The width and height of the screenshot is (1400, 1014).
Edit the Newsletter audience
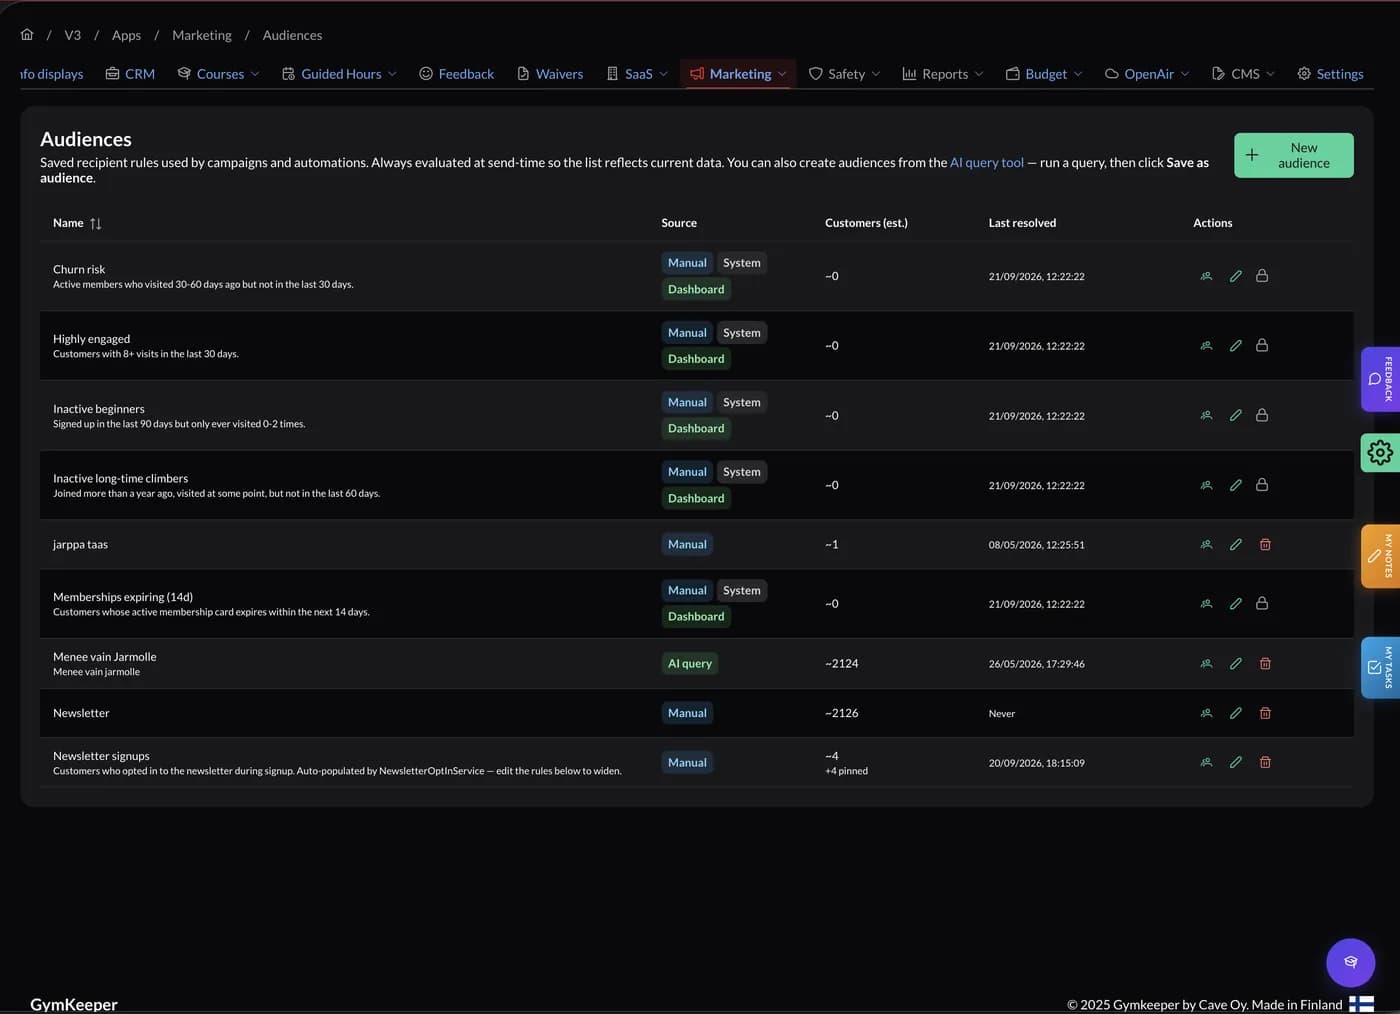point(1236,713)
